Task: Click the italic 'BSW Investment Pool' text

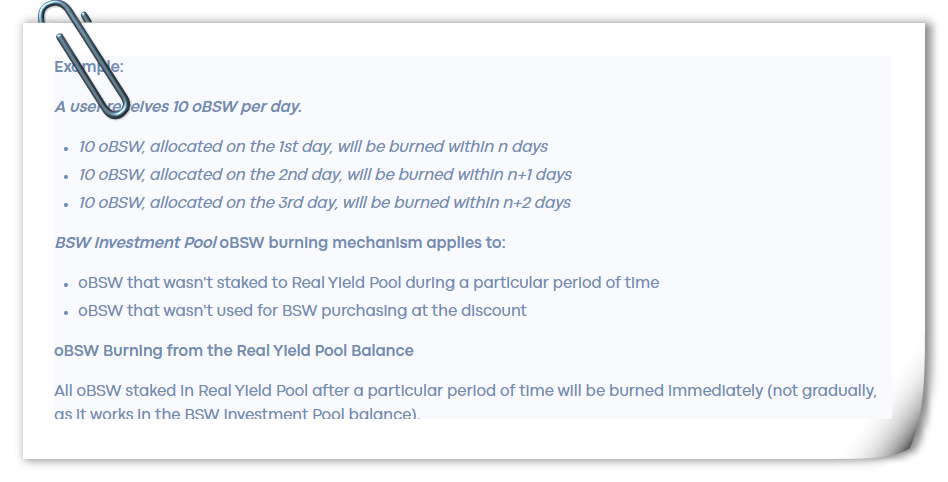Action: click(135, 243)
